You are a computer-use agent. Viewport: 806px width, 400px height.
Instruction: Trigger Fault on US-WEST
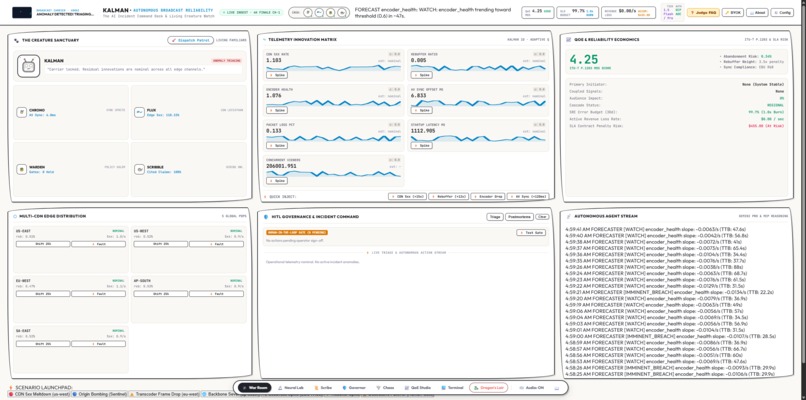coord(216,244)
